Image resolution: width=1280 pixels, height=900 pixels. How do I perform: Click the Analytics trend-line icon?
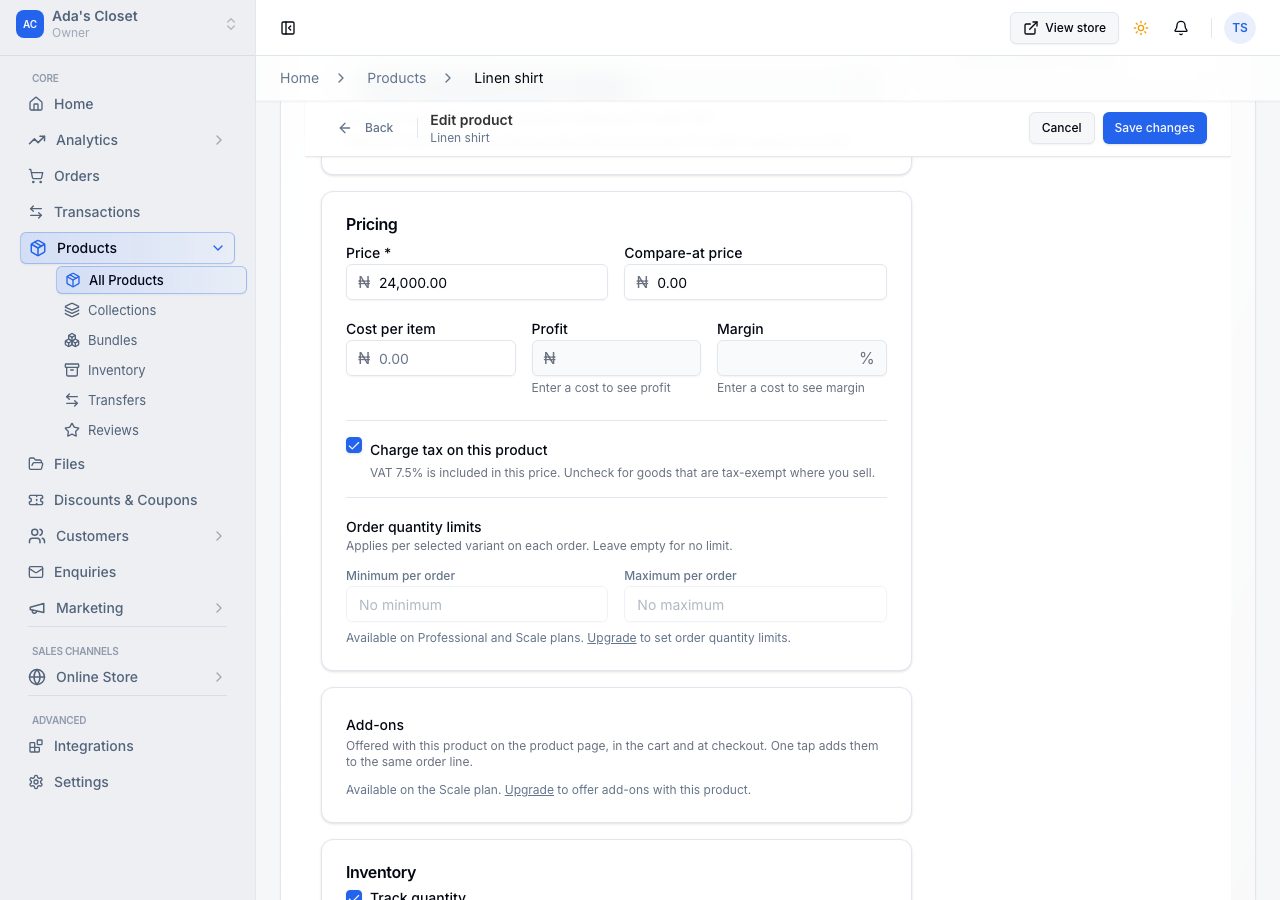[x=37, y=140]
